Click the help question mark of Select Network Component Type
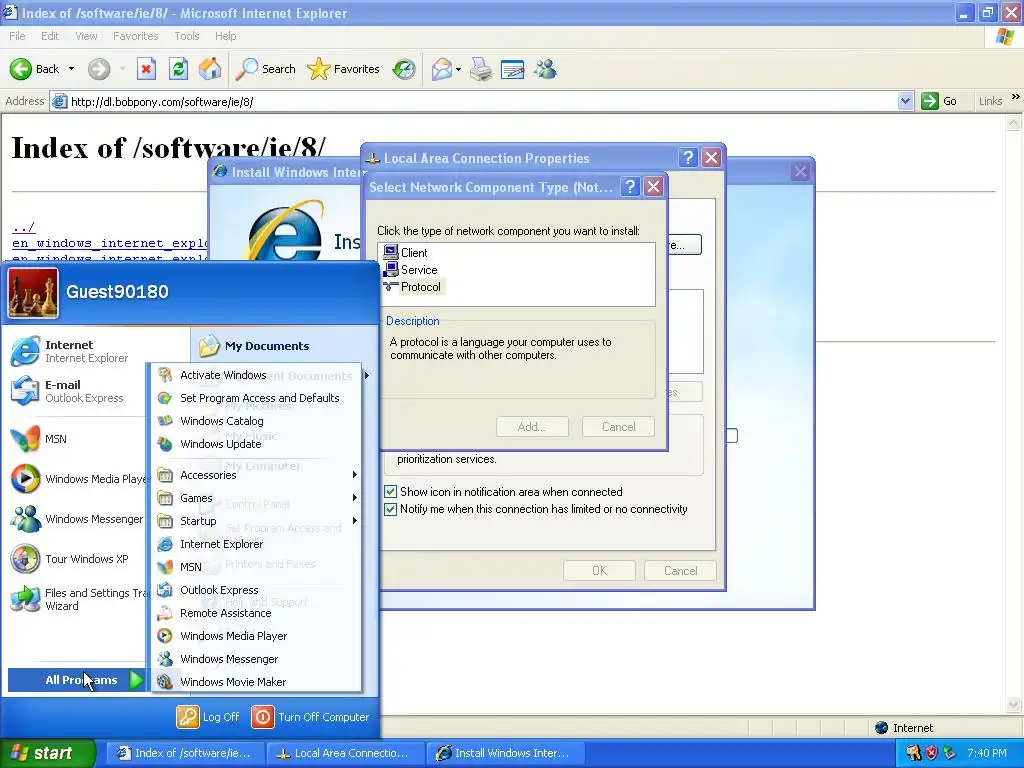 tap(630, 187)
